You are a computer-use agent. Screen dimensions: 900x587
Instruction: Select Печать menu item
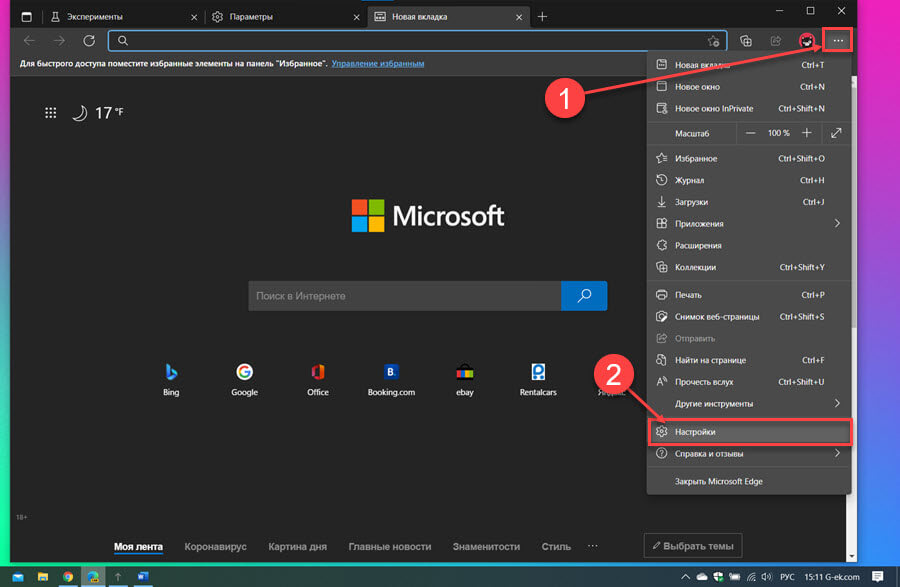click(x=748, y=295)
